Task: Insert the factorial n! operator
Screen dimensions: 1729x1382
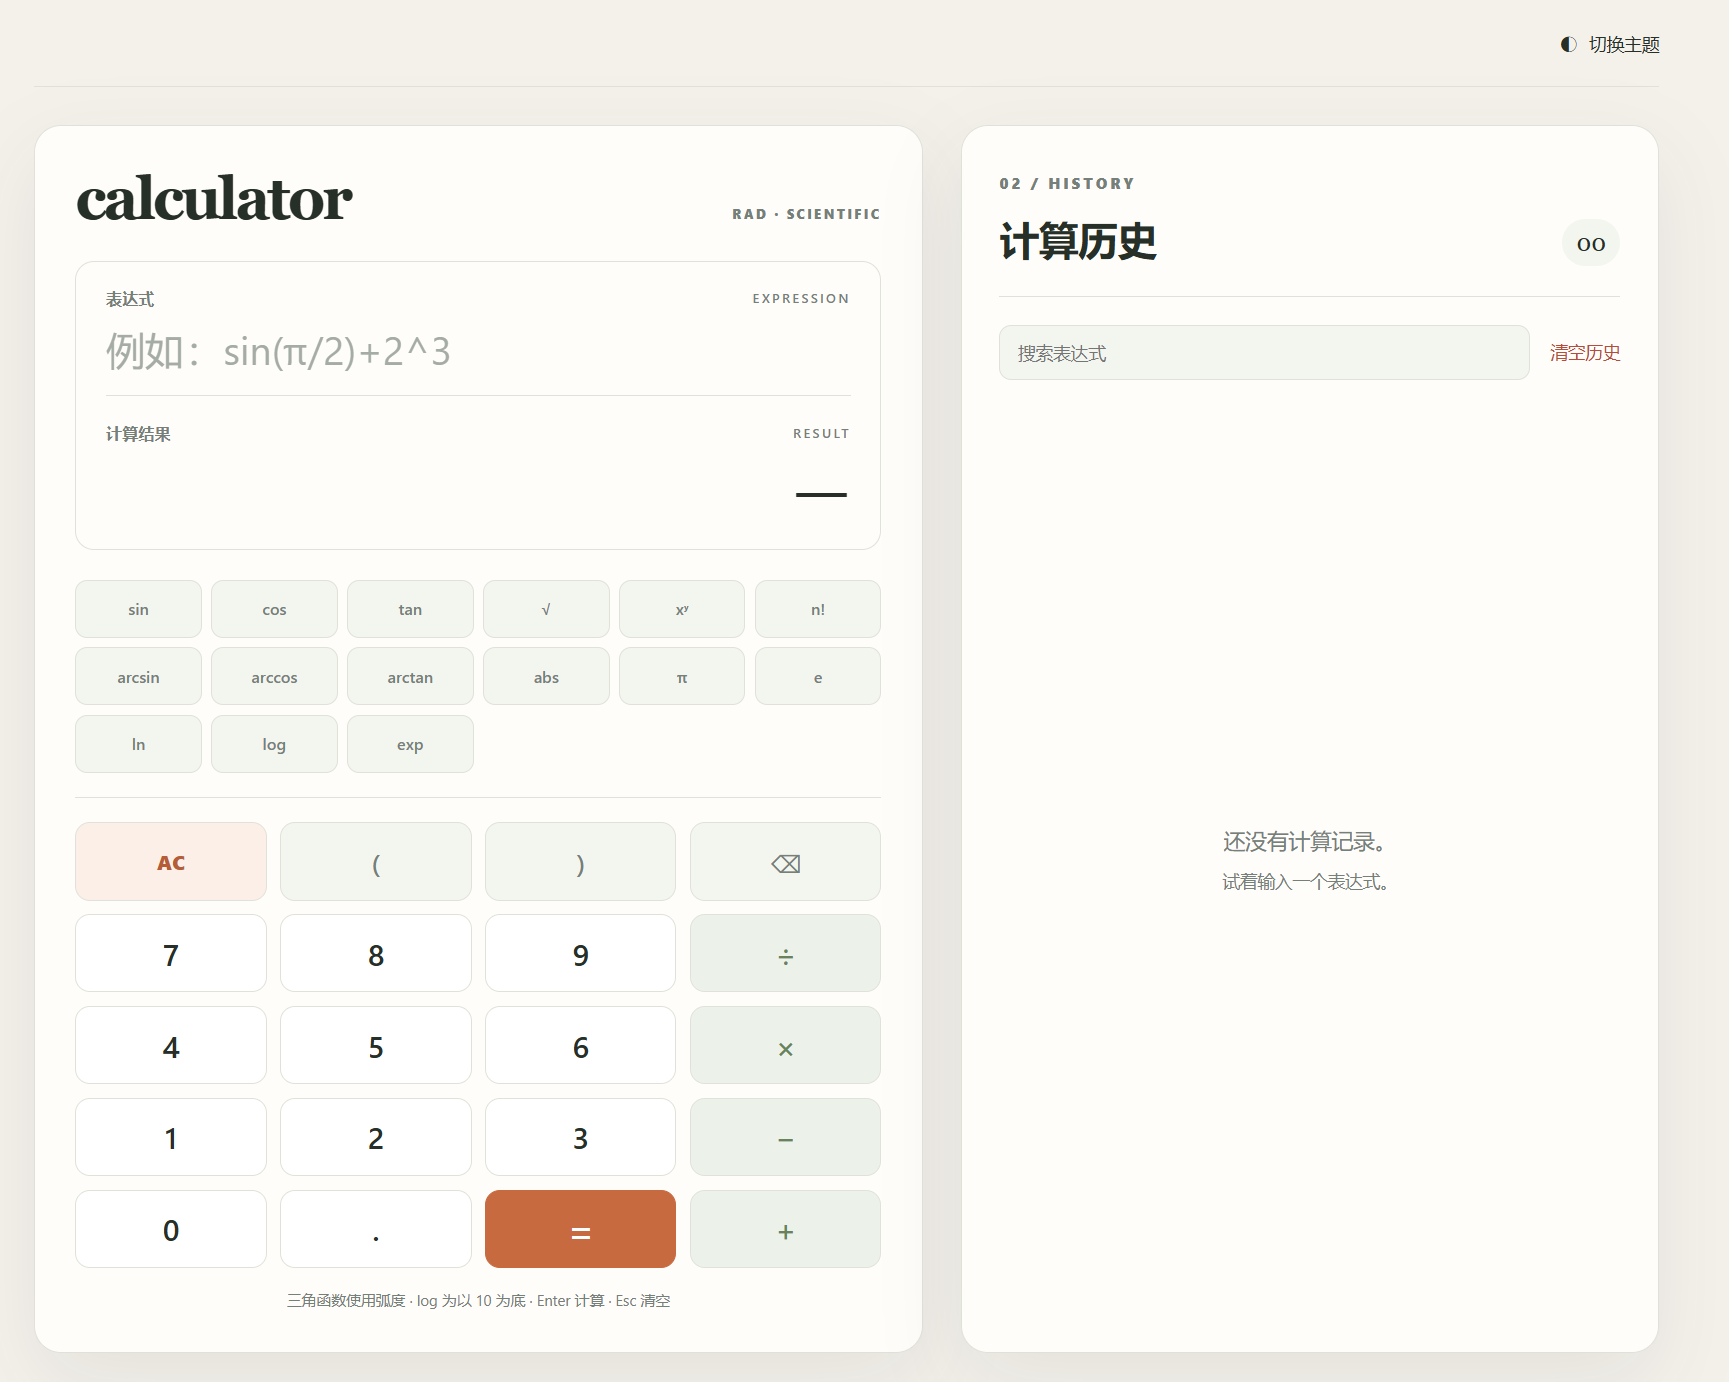Action: (x=818, y=609)
